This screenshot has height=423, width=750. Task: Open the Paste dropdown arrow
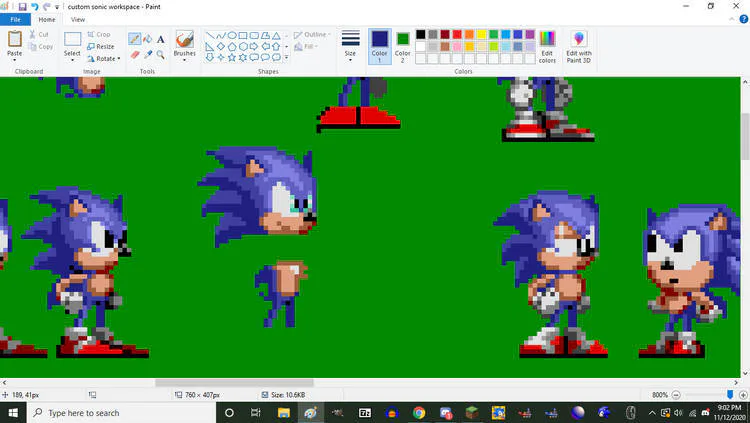(14, 60)
